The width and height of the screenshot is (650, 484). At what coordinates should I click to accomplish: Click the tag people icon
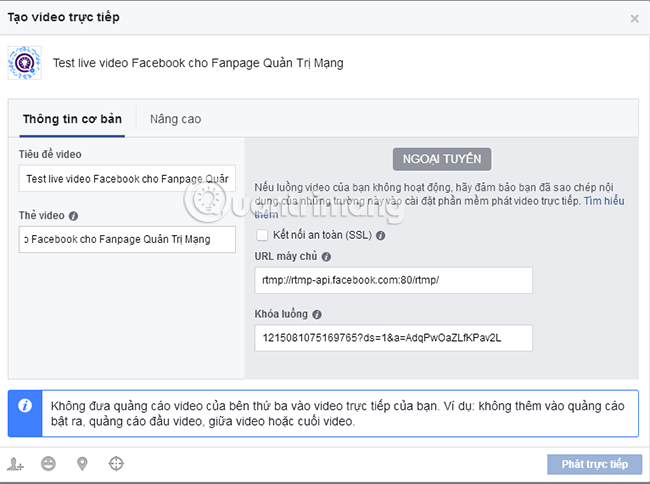pyautogui.click(x=15, y=464)
